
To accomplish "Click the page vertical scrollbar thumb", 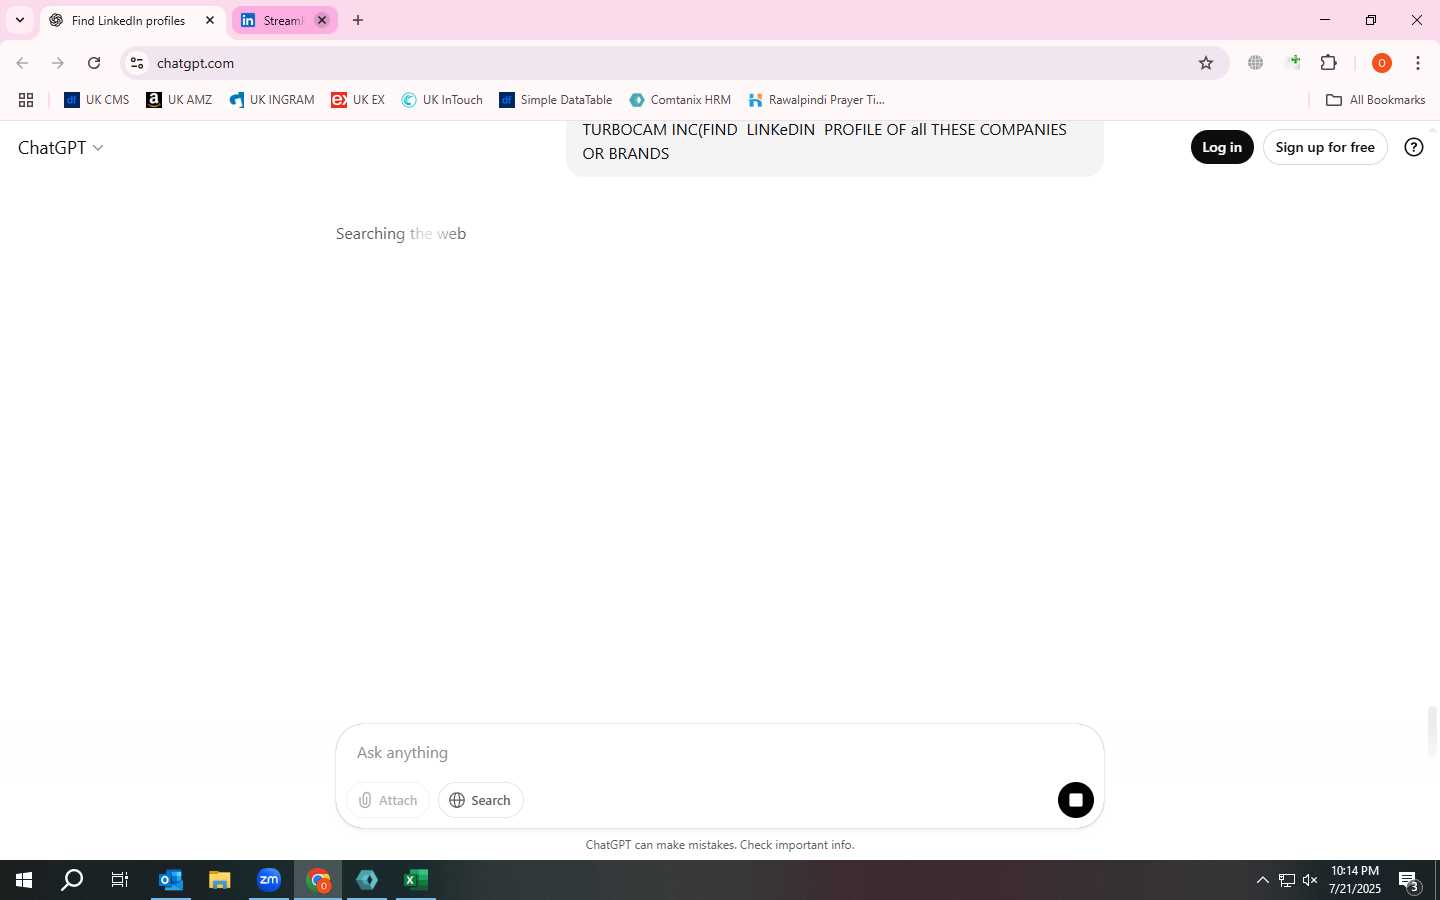I will tap(1432, 731).
